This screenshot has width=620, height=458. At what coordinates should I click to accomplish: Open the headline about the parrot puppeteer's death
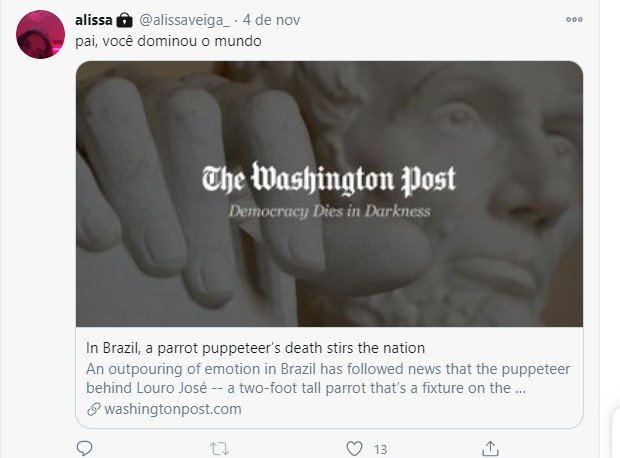255,348
